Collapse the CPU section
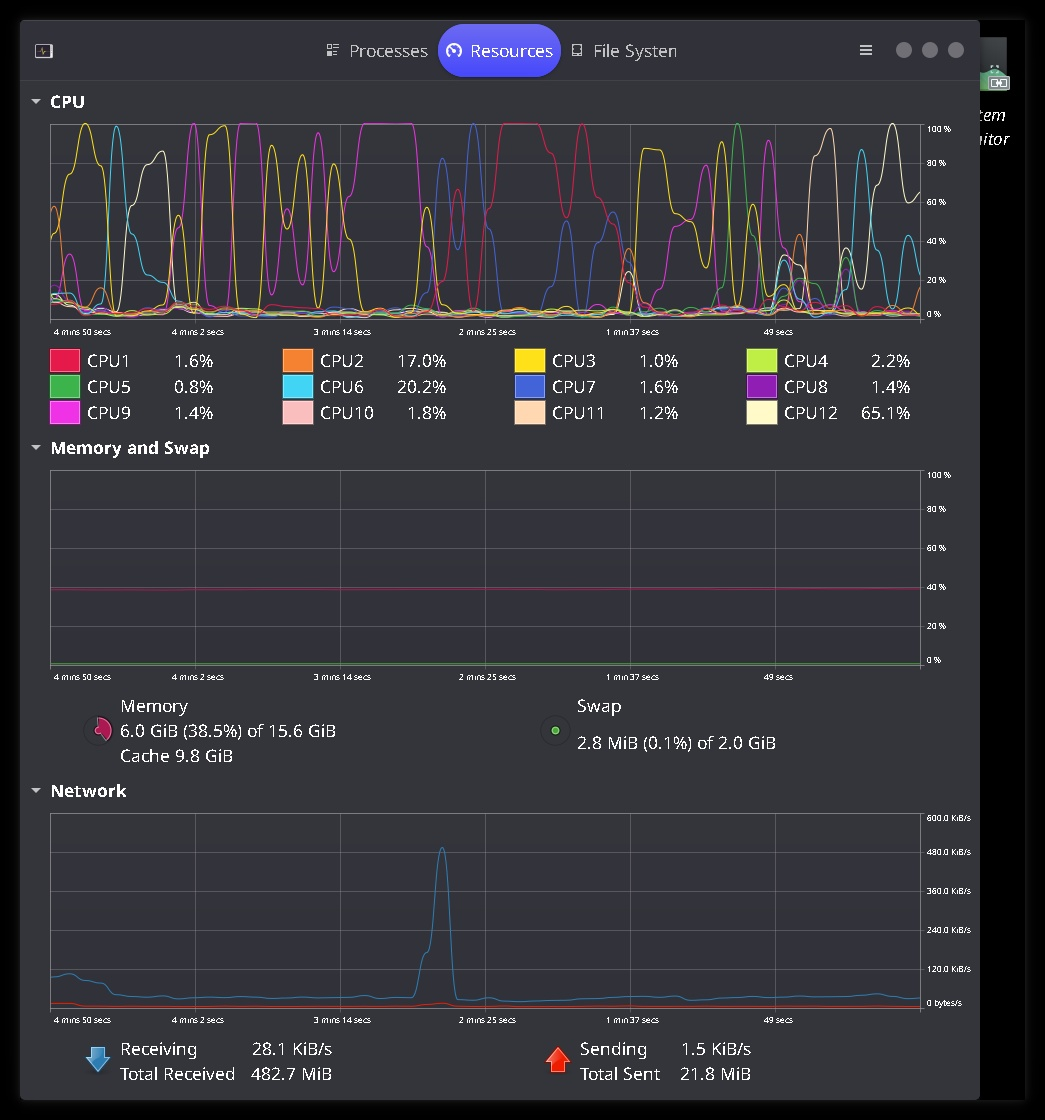Viewport: 1045px width, 1120px height. point(33,101)
